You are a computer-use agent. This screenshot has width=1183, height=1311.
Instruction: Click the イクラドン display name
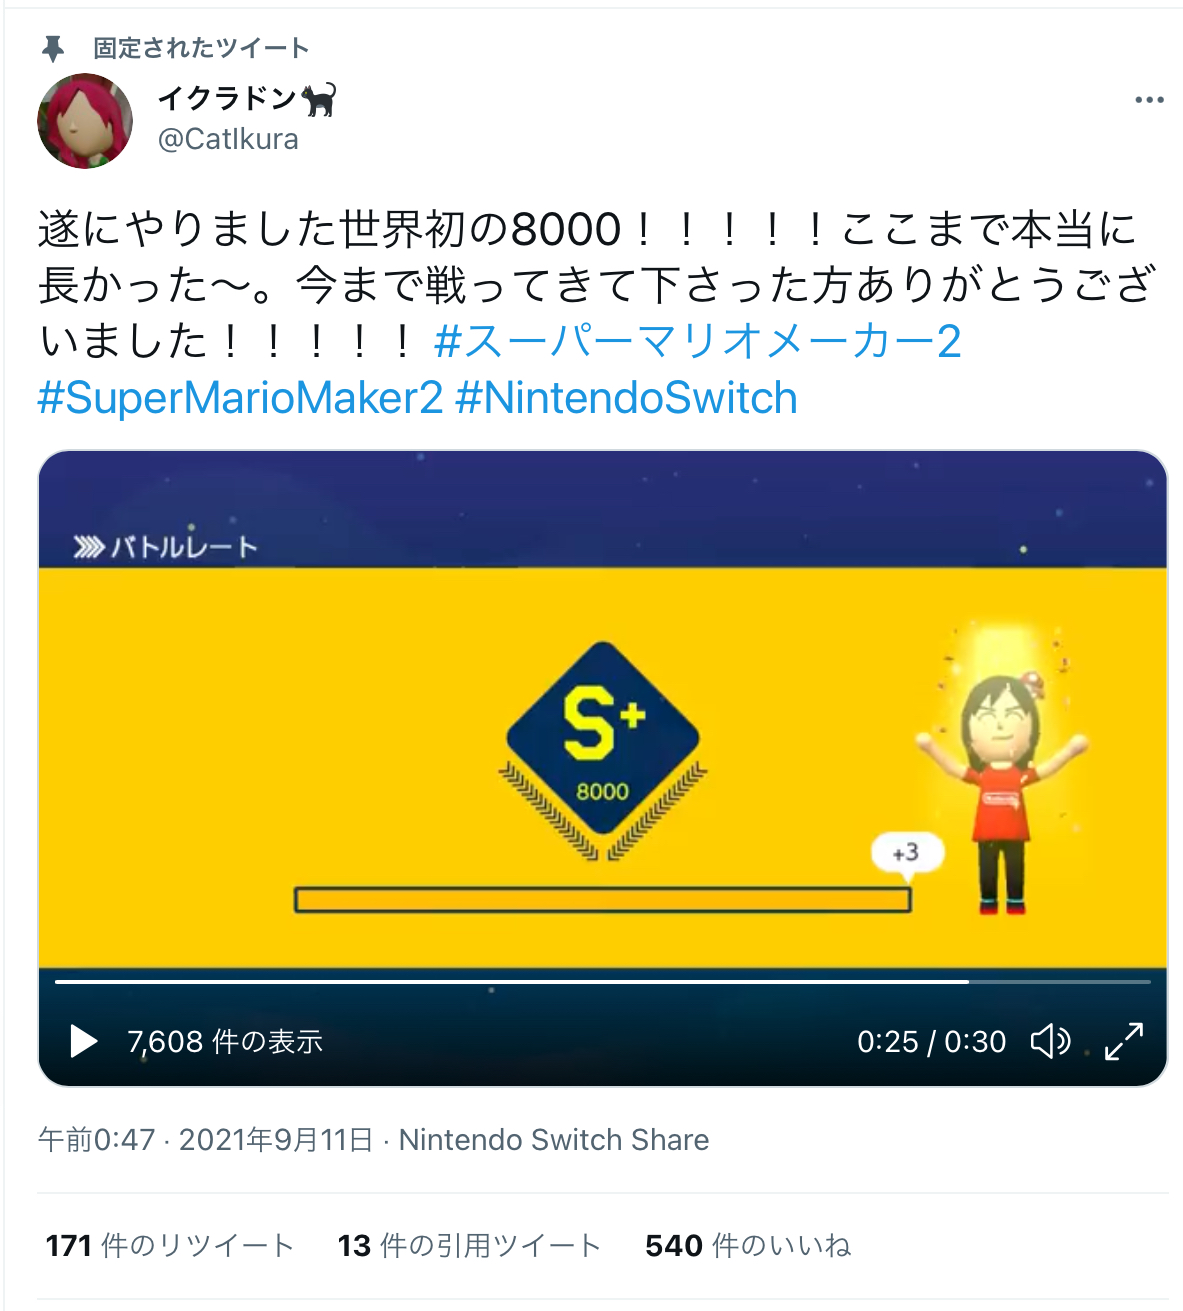(228, 99)
